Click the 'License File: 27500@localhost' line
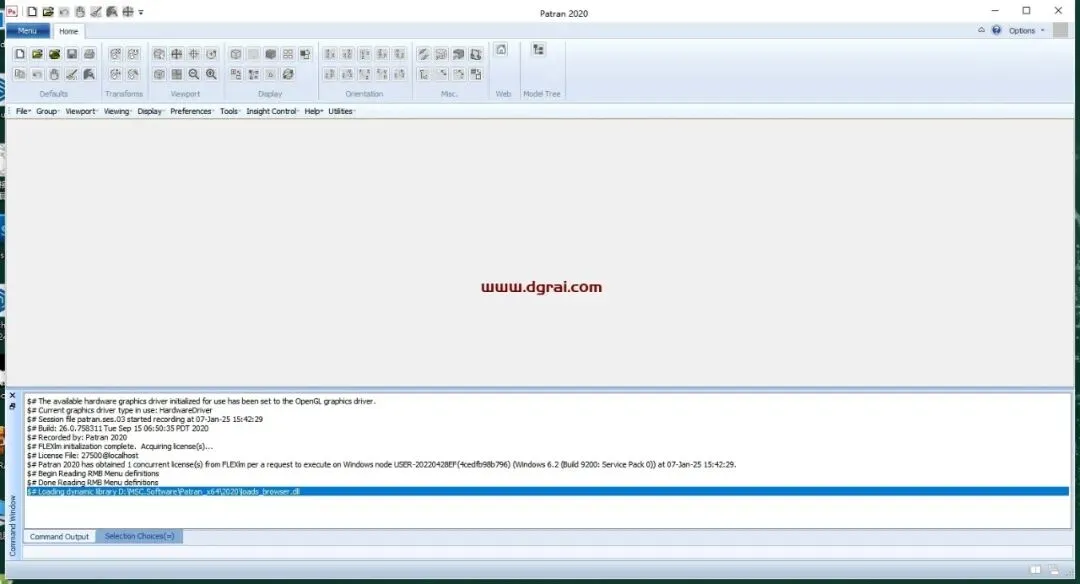Image resolution: width=1080 pixels, height=584 pixels. [x=83, y=455]
